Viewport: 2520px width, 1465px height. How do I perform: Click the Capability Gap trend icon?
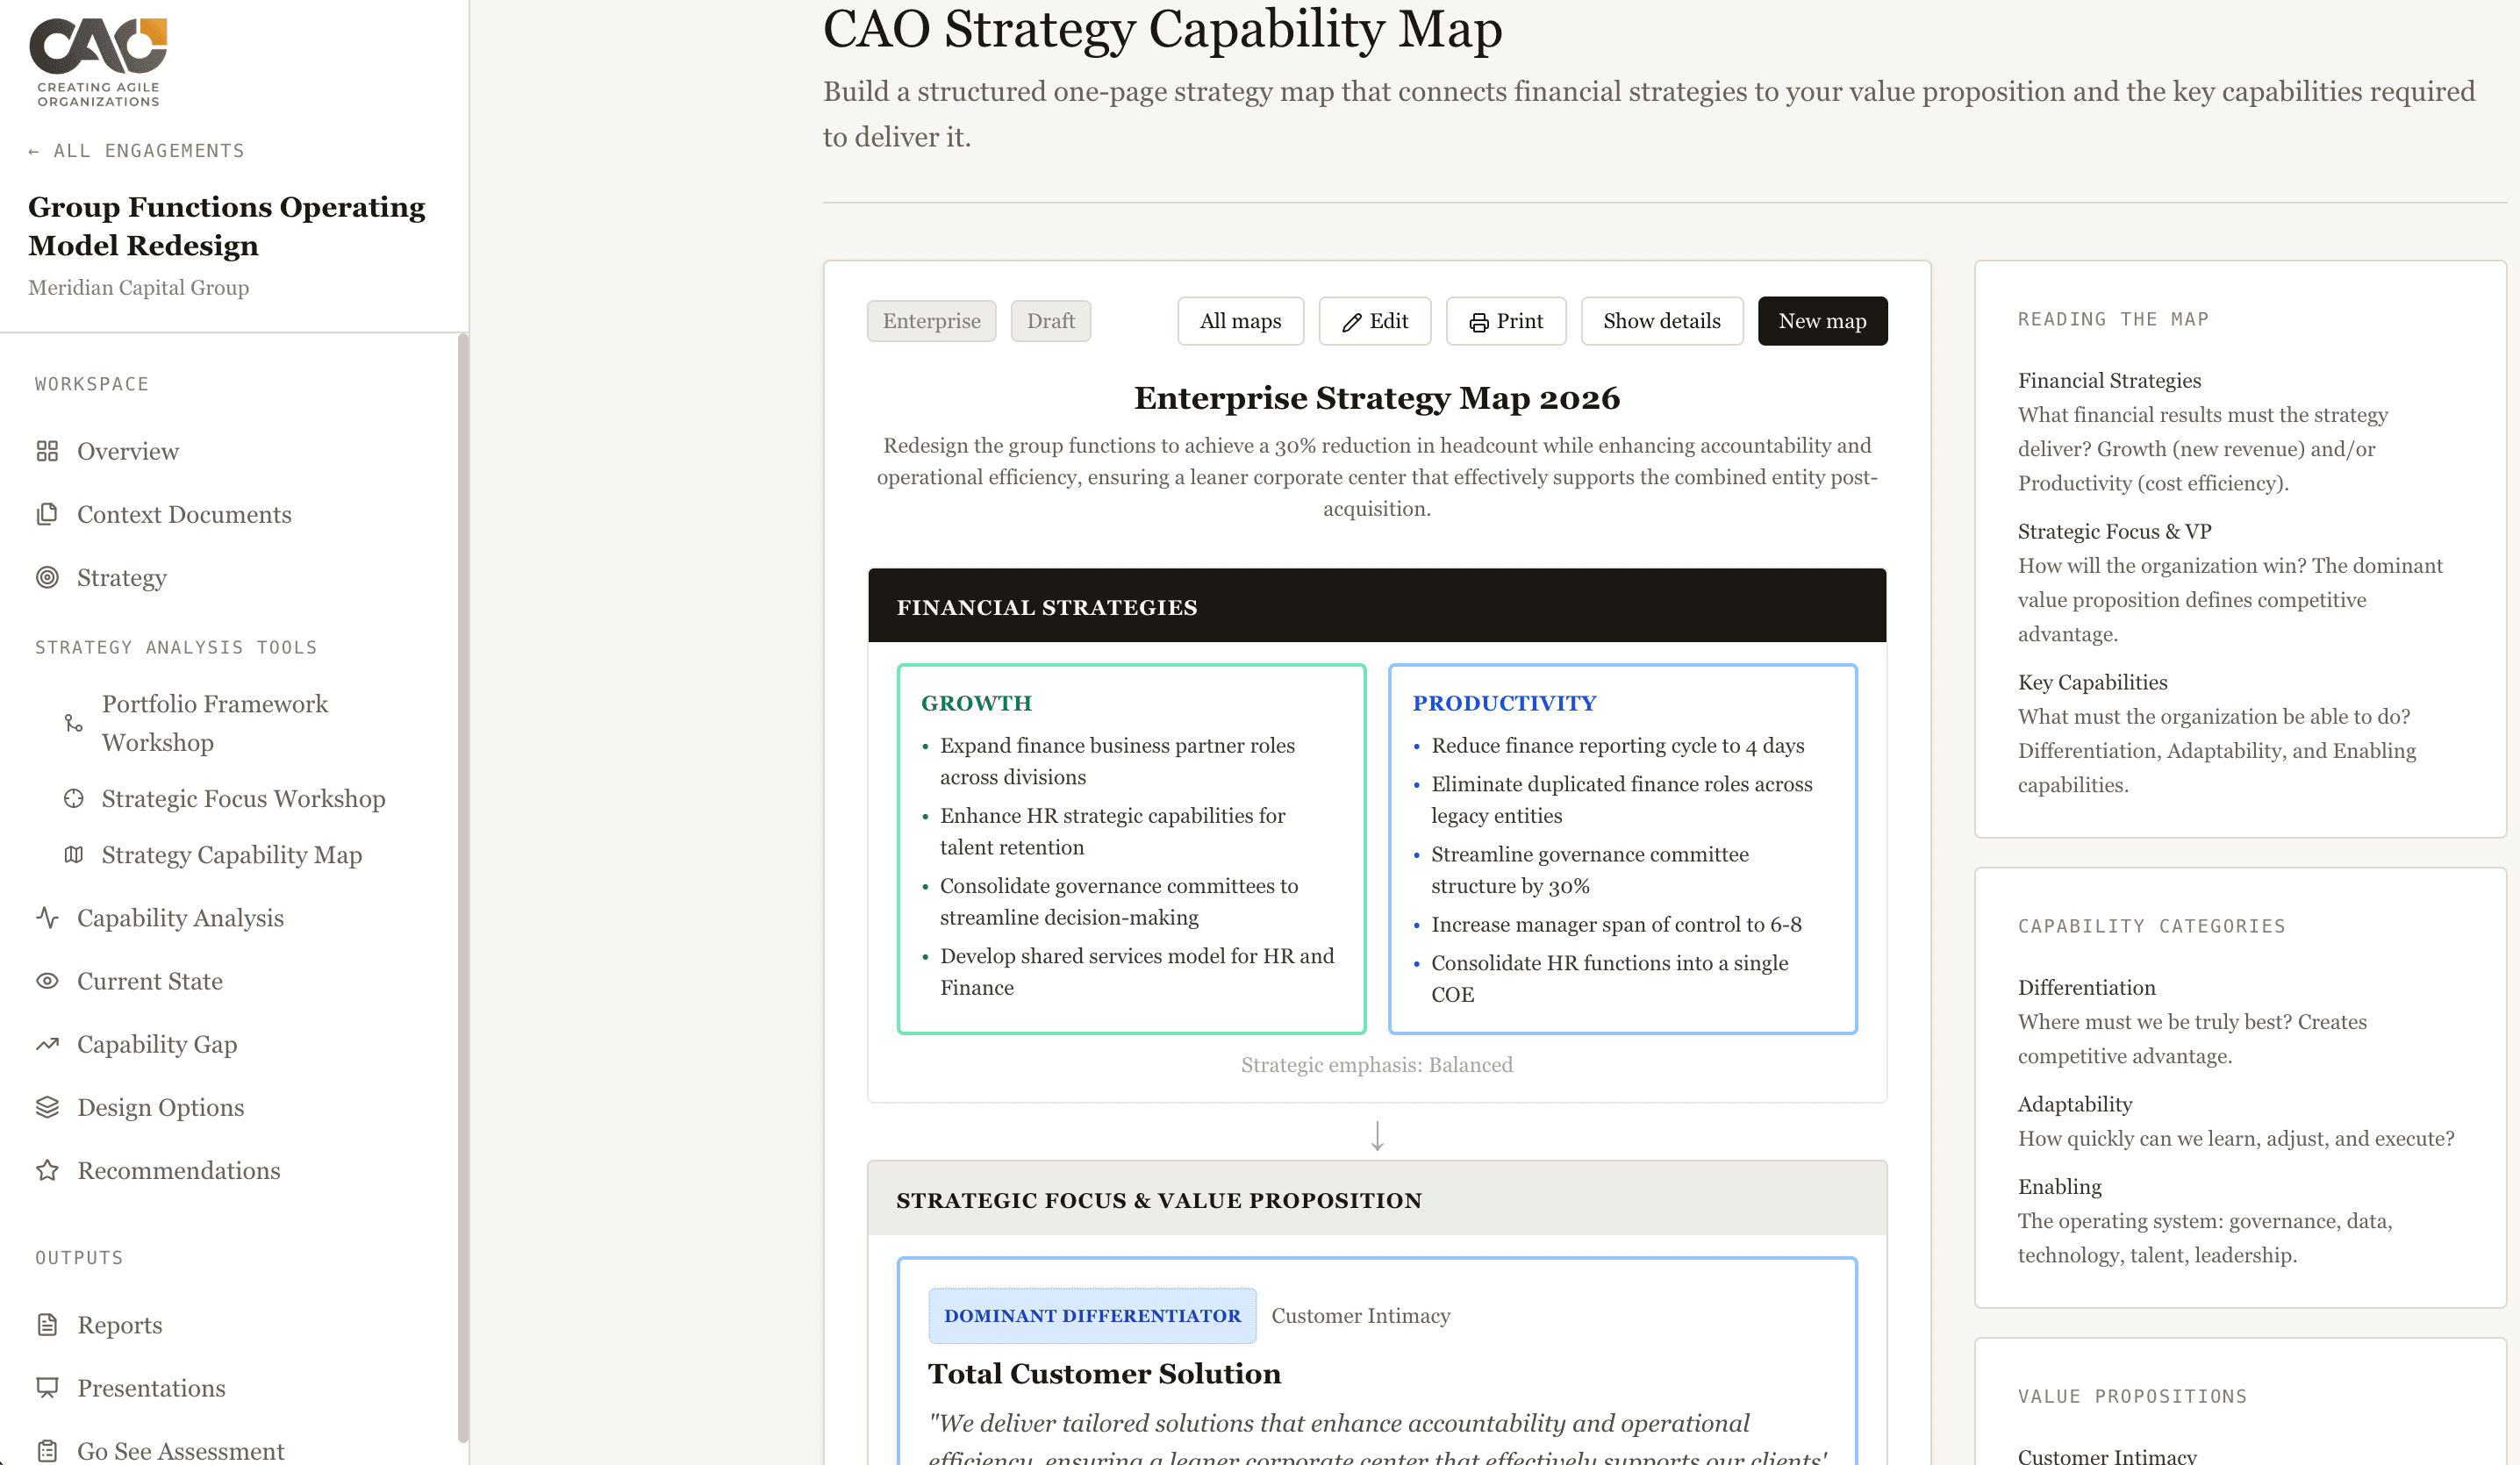[47, 1044]
